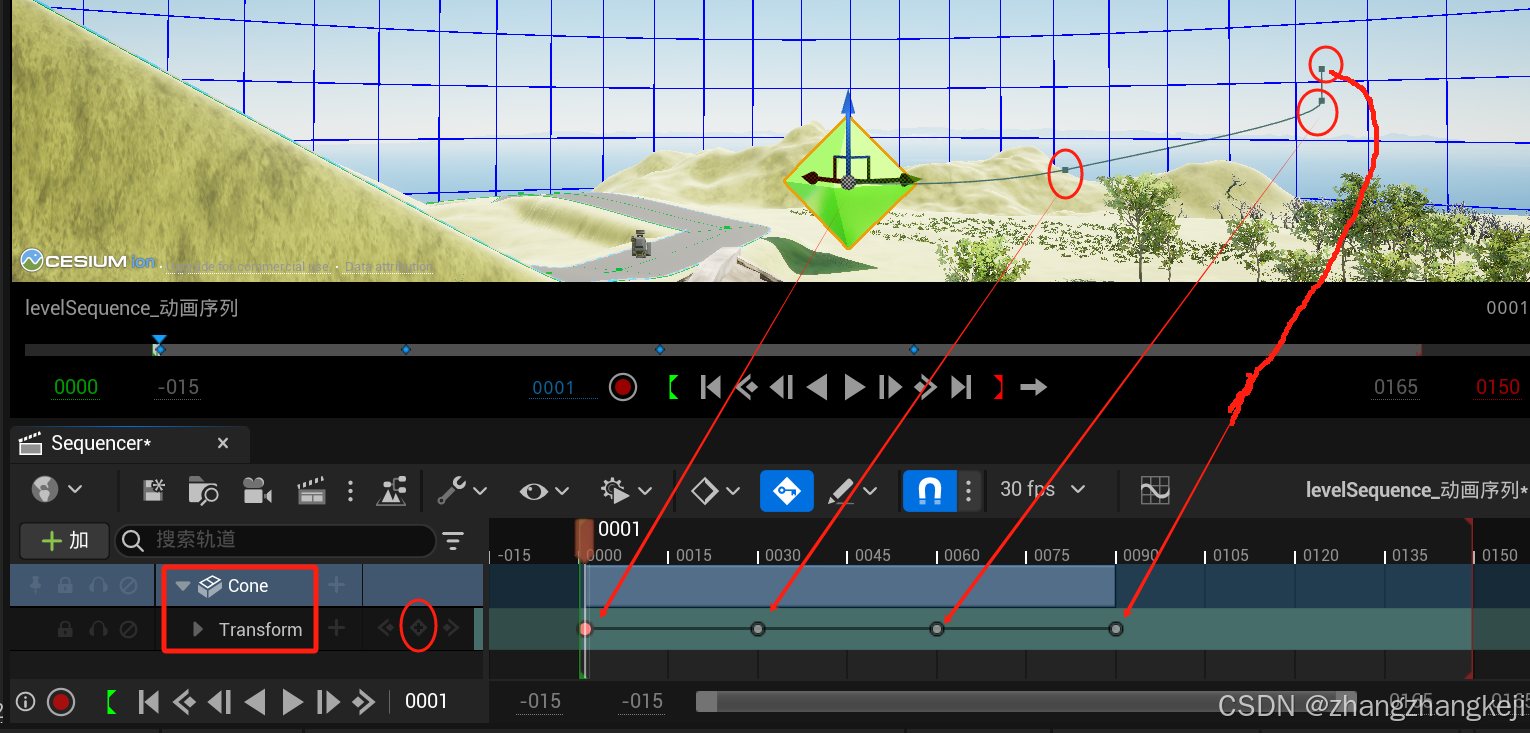The image size is (1530, 733).
Task: Mute the Cone track
Action: coord(128,586)
